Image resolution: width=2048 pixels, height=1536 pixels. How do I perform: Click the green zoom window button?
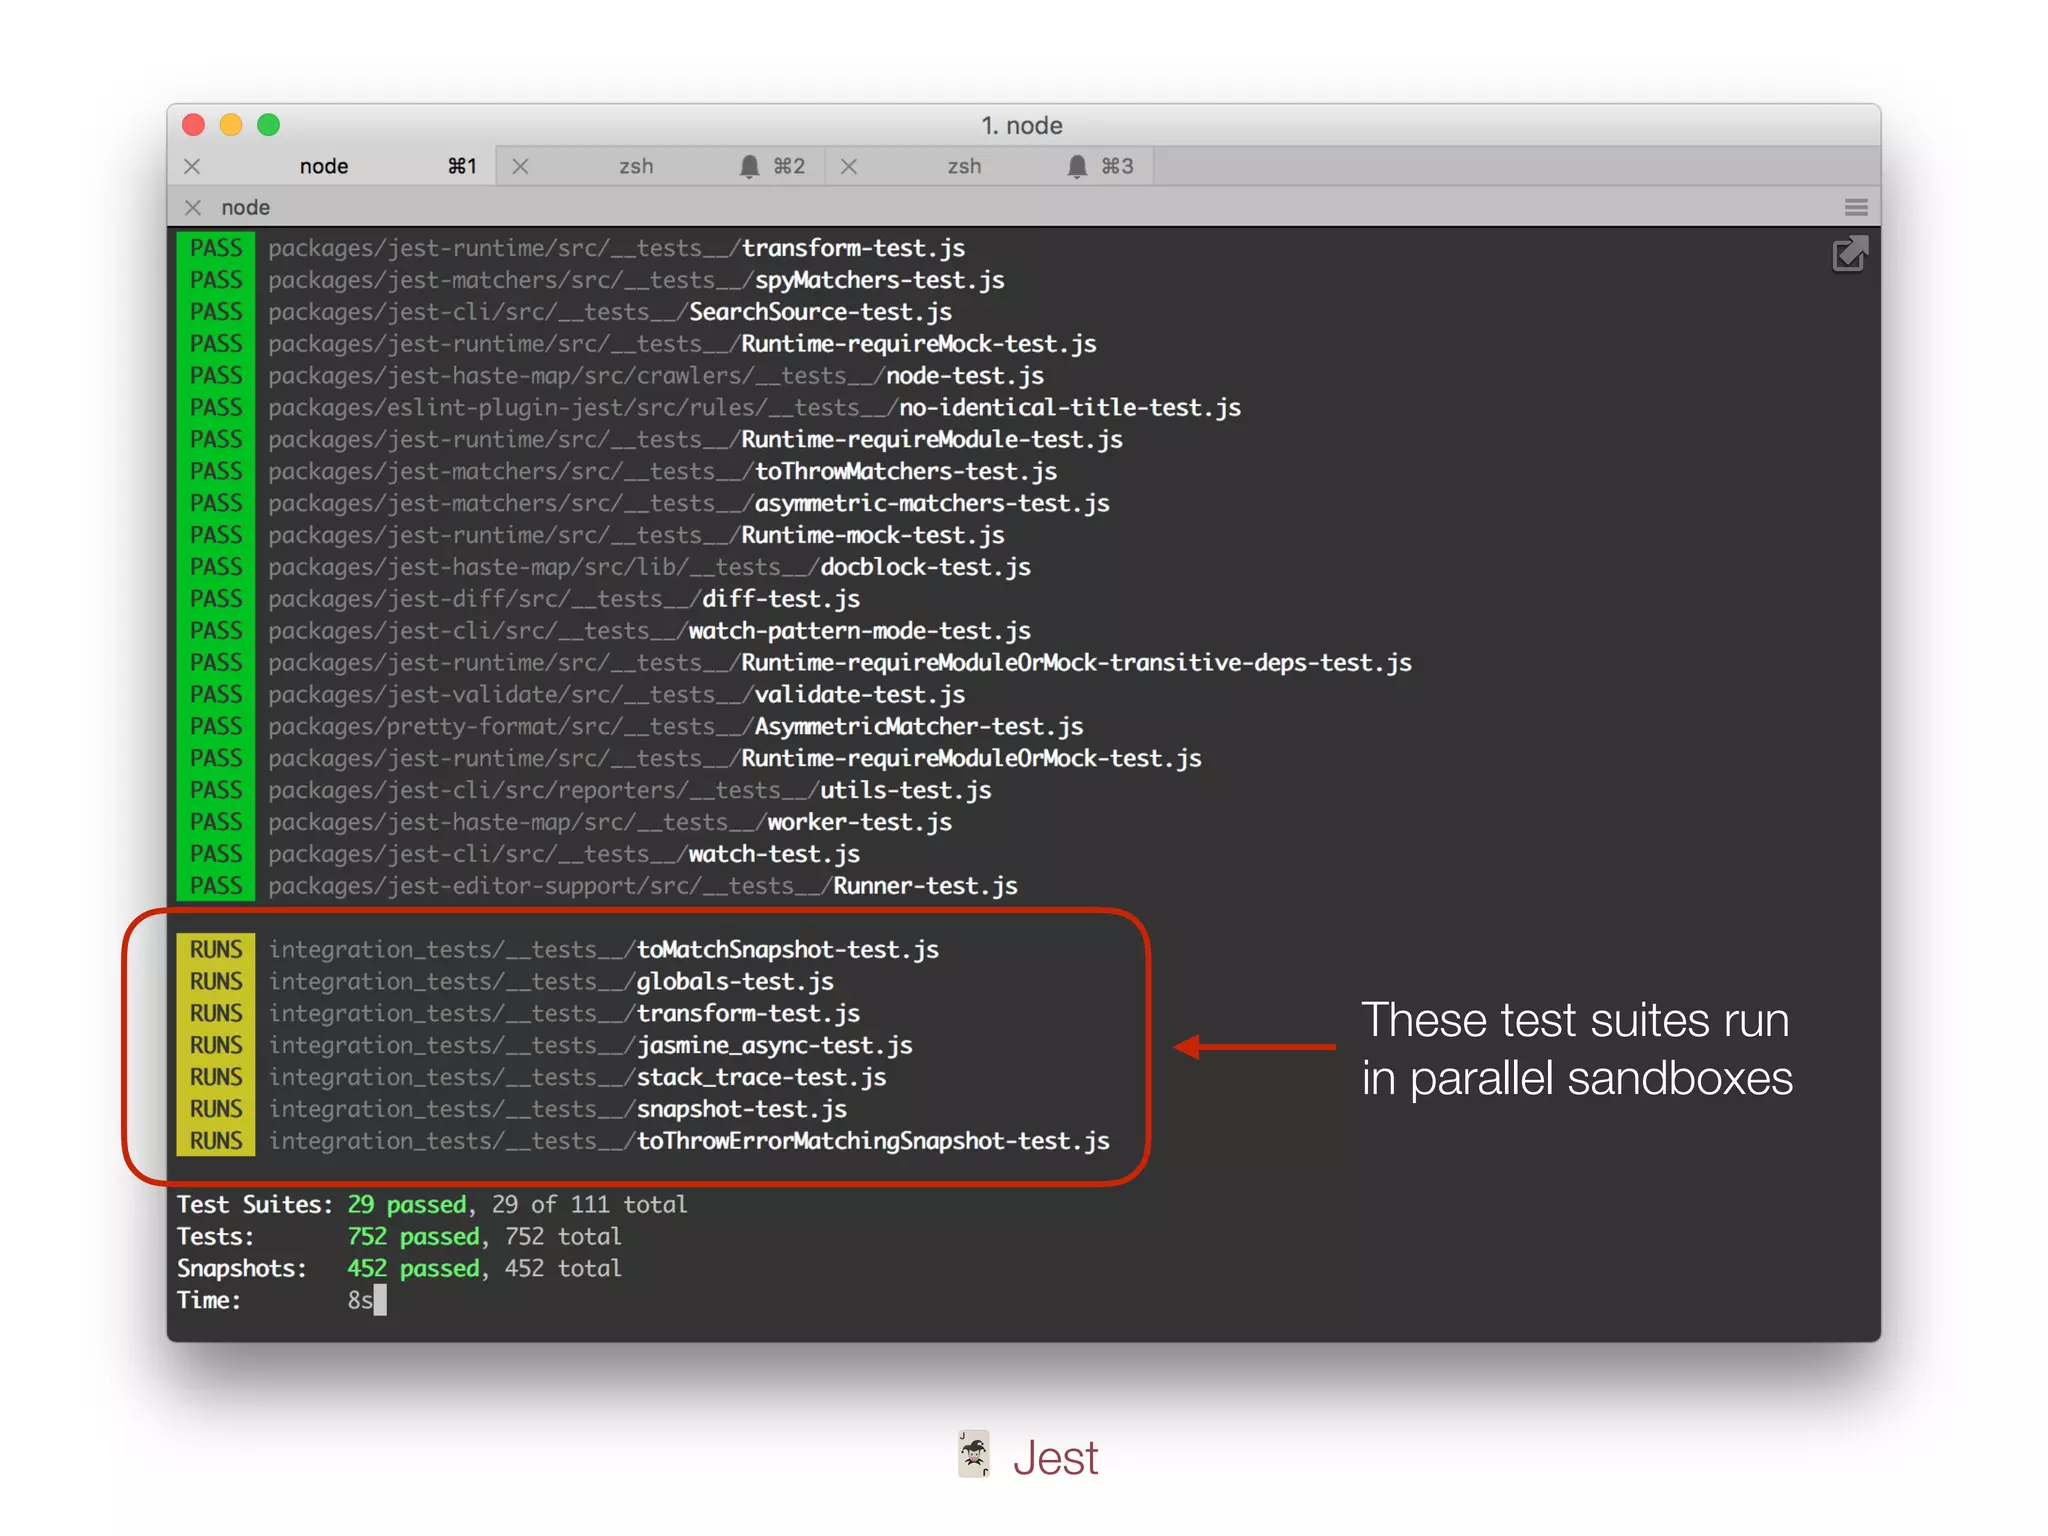(x=268, y=125)
